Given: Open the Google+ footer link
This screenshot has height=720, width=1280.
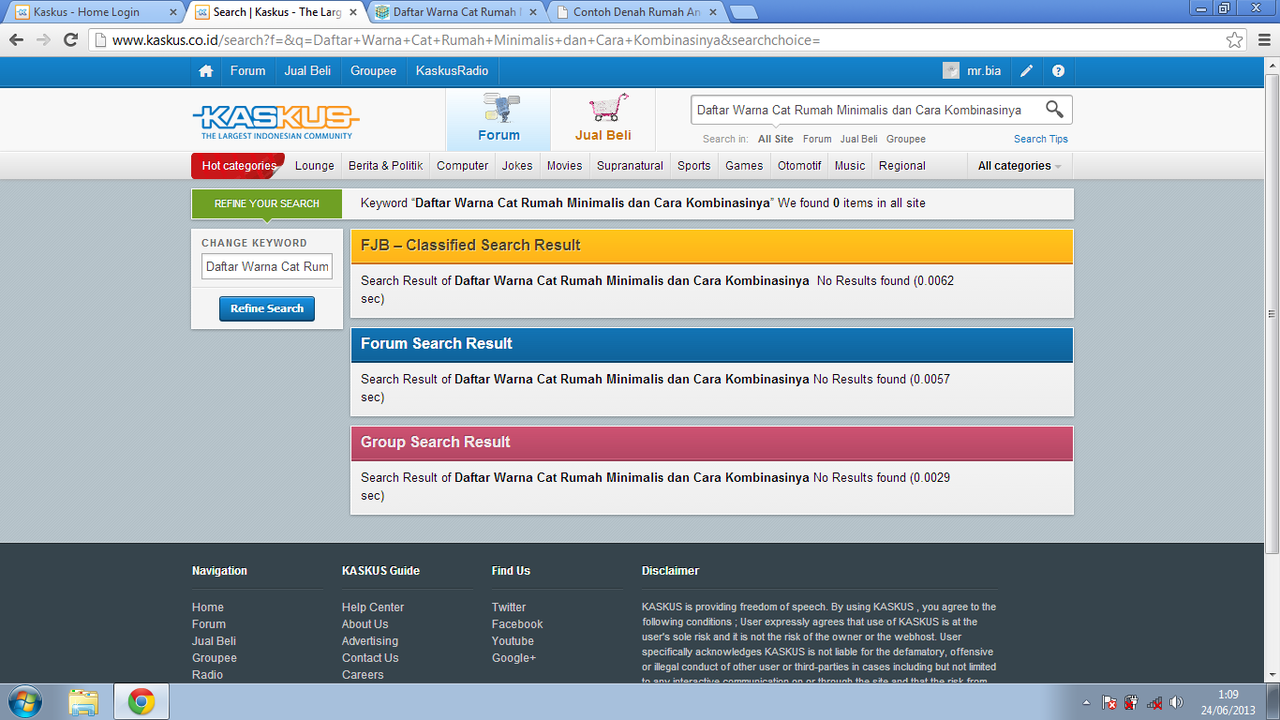Looking at the screenshot, I should (x=514, y=658).
